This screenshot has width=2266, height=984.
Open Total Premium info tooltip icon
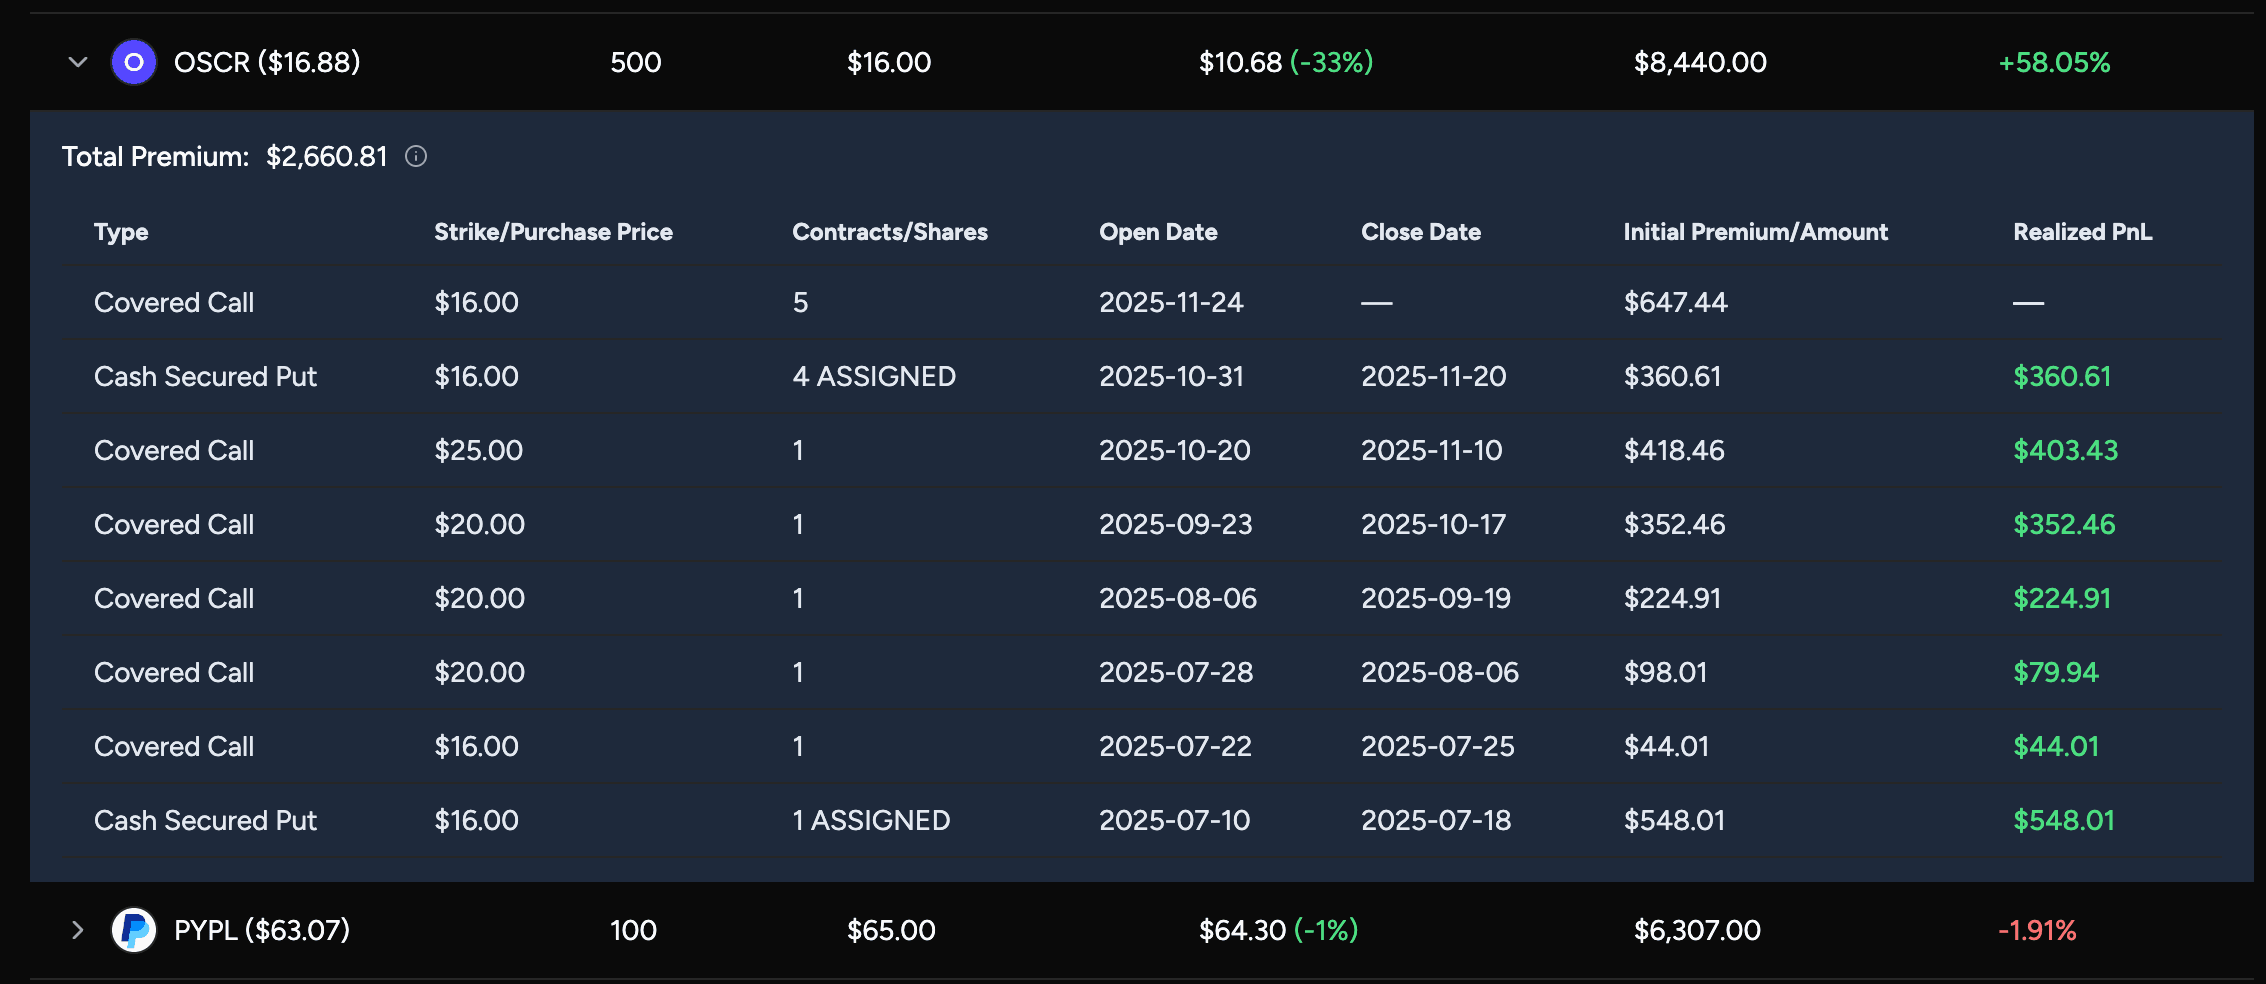pyautogui.click(x=416, y=156)
